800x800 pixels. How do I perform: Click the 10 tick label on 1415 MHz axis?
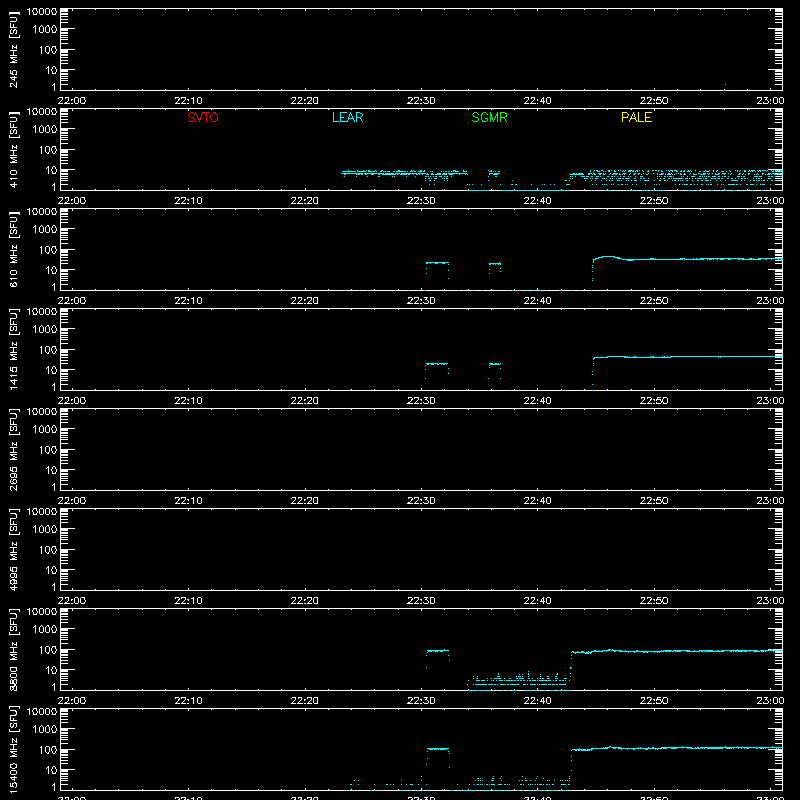(51, 370)
